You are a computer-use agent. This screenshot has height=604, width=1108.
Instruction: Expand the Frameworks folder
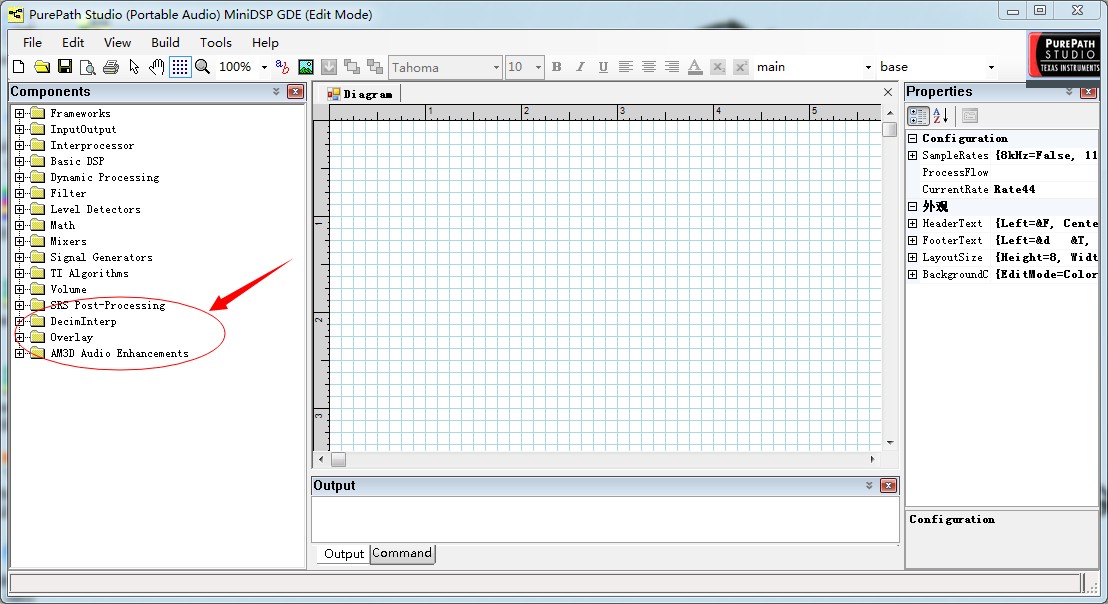point(20,113)
